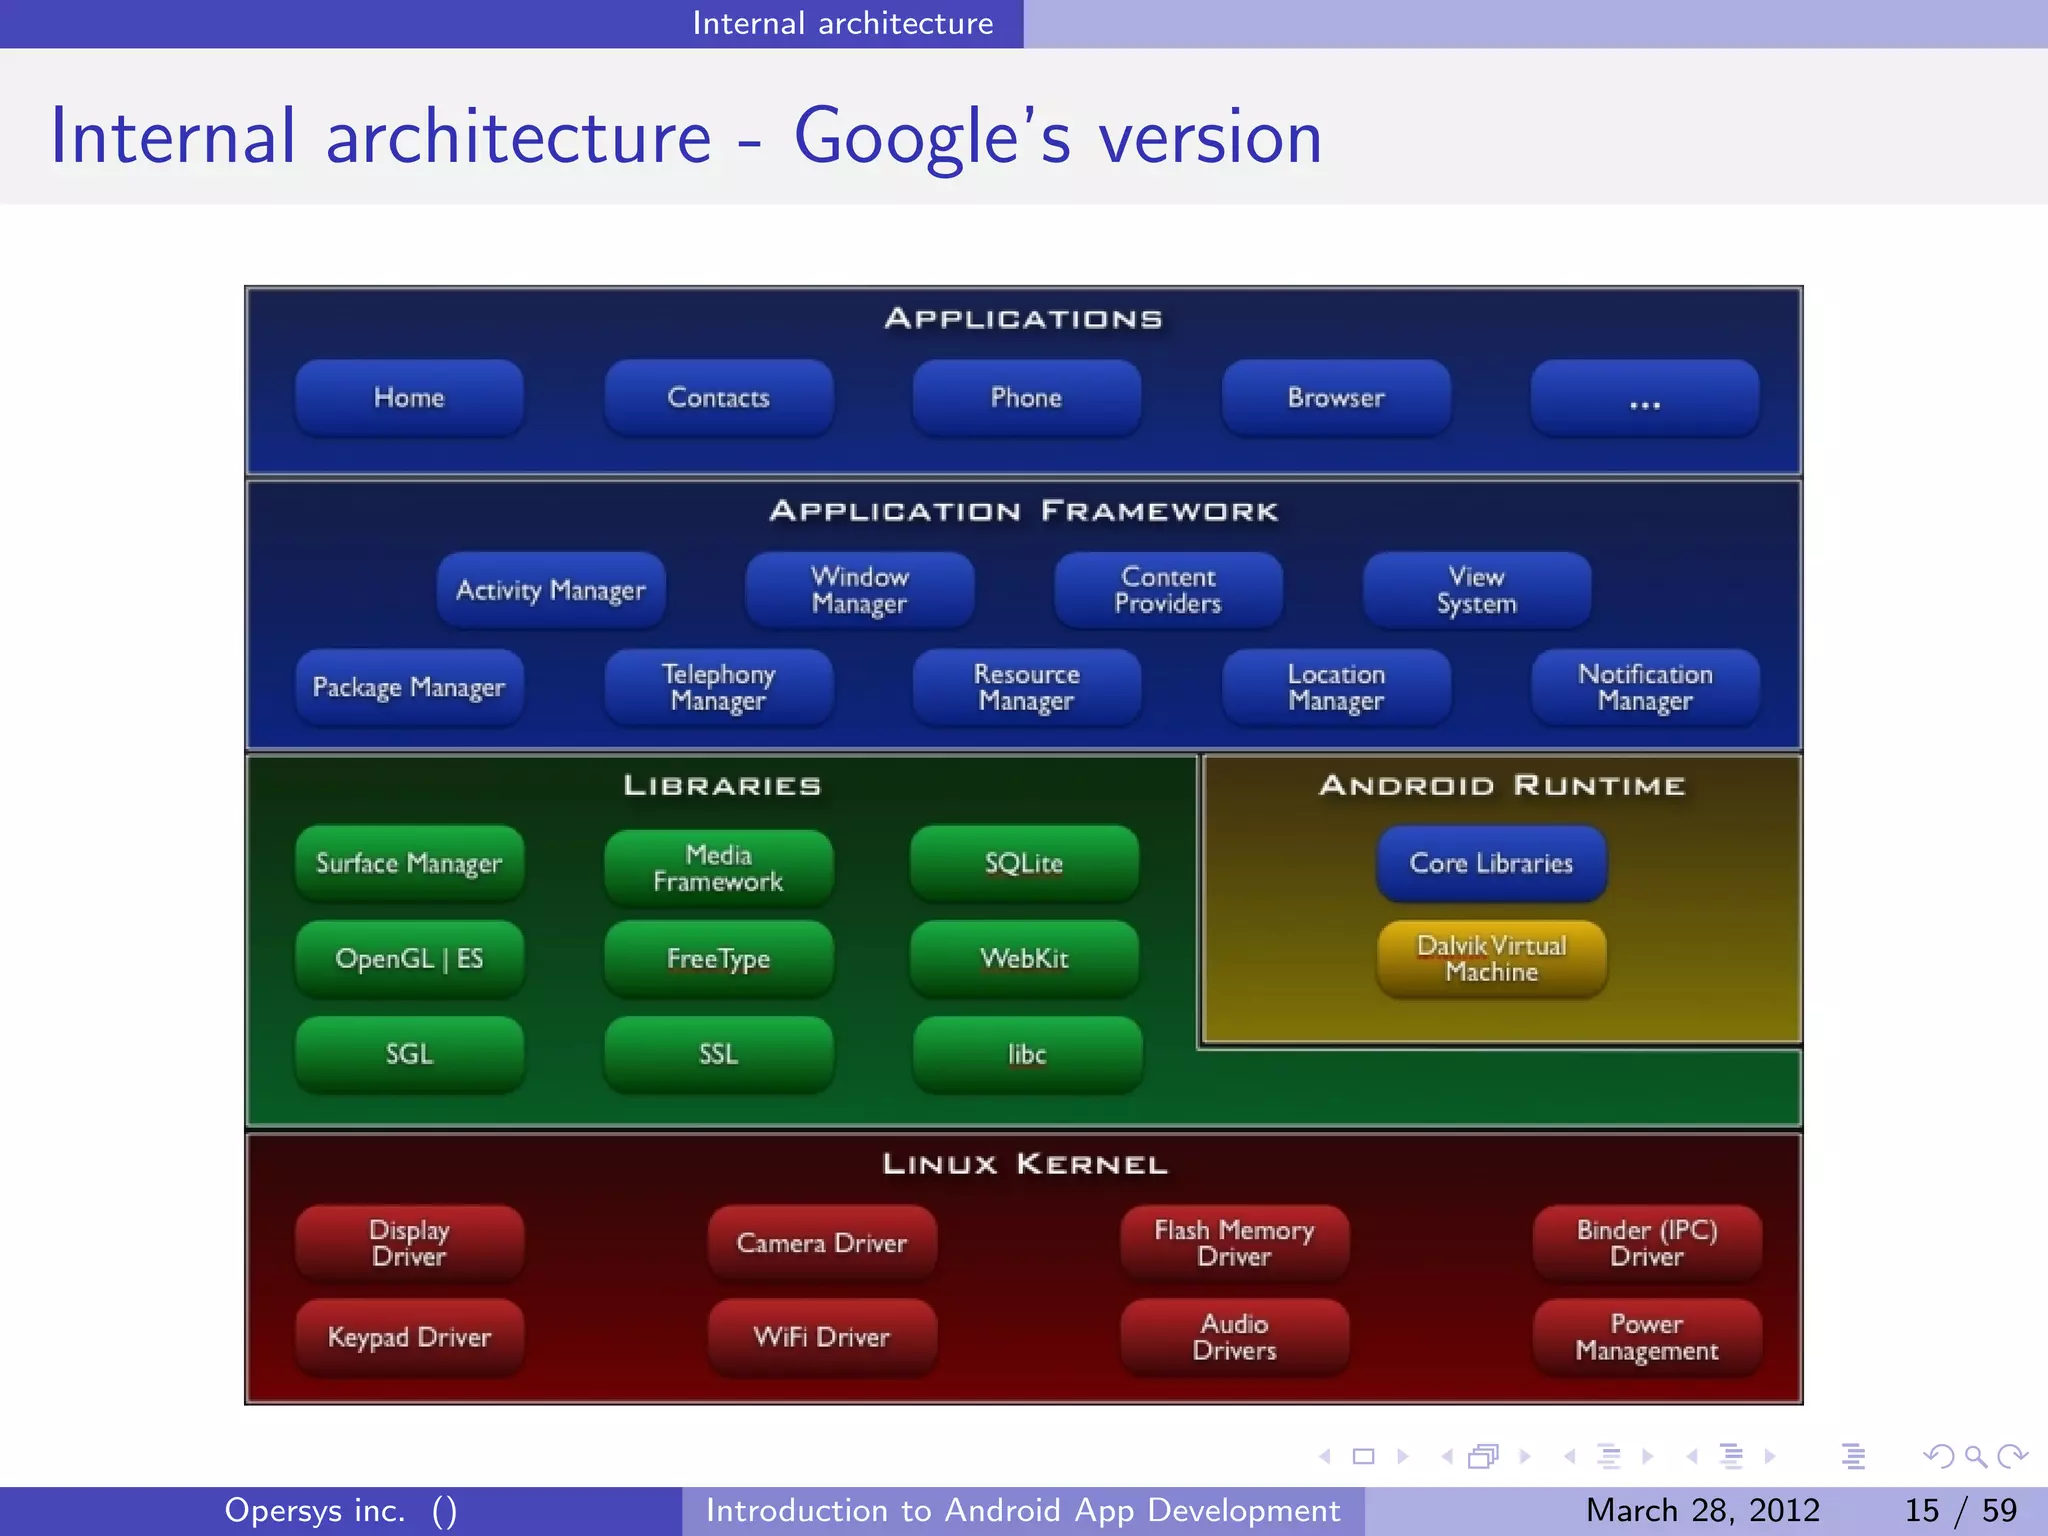Open the search magnifier icon
Screen dimensions: 2048x1536
(1976, 1457)
